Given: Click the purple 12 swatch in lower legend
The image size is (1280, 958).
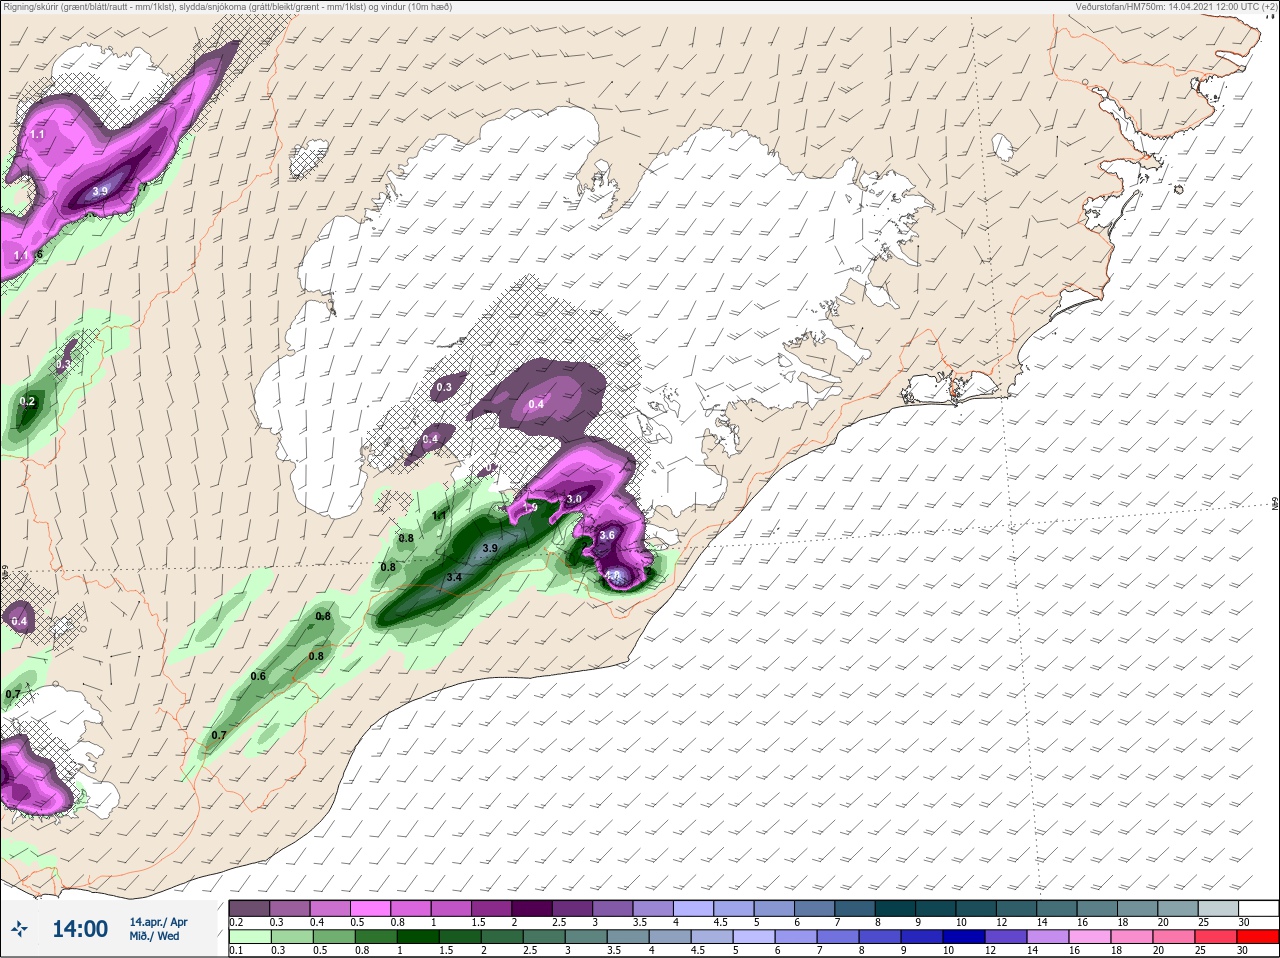Looking at the screenshot, I should point(1006,936).
